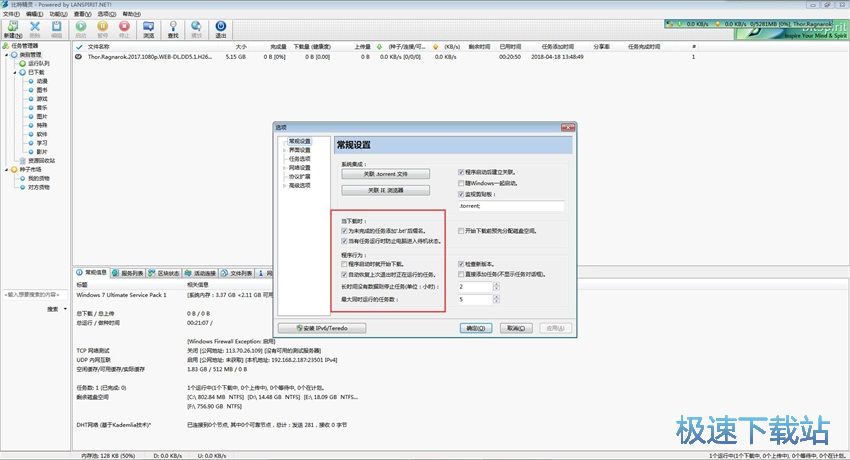Click 关联 IE 浏览器 button
Screen dimensions: 850x460
pyautogui.click(x=385, y=190)
